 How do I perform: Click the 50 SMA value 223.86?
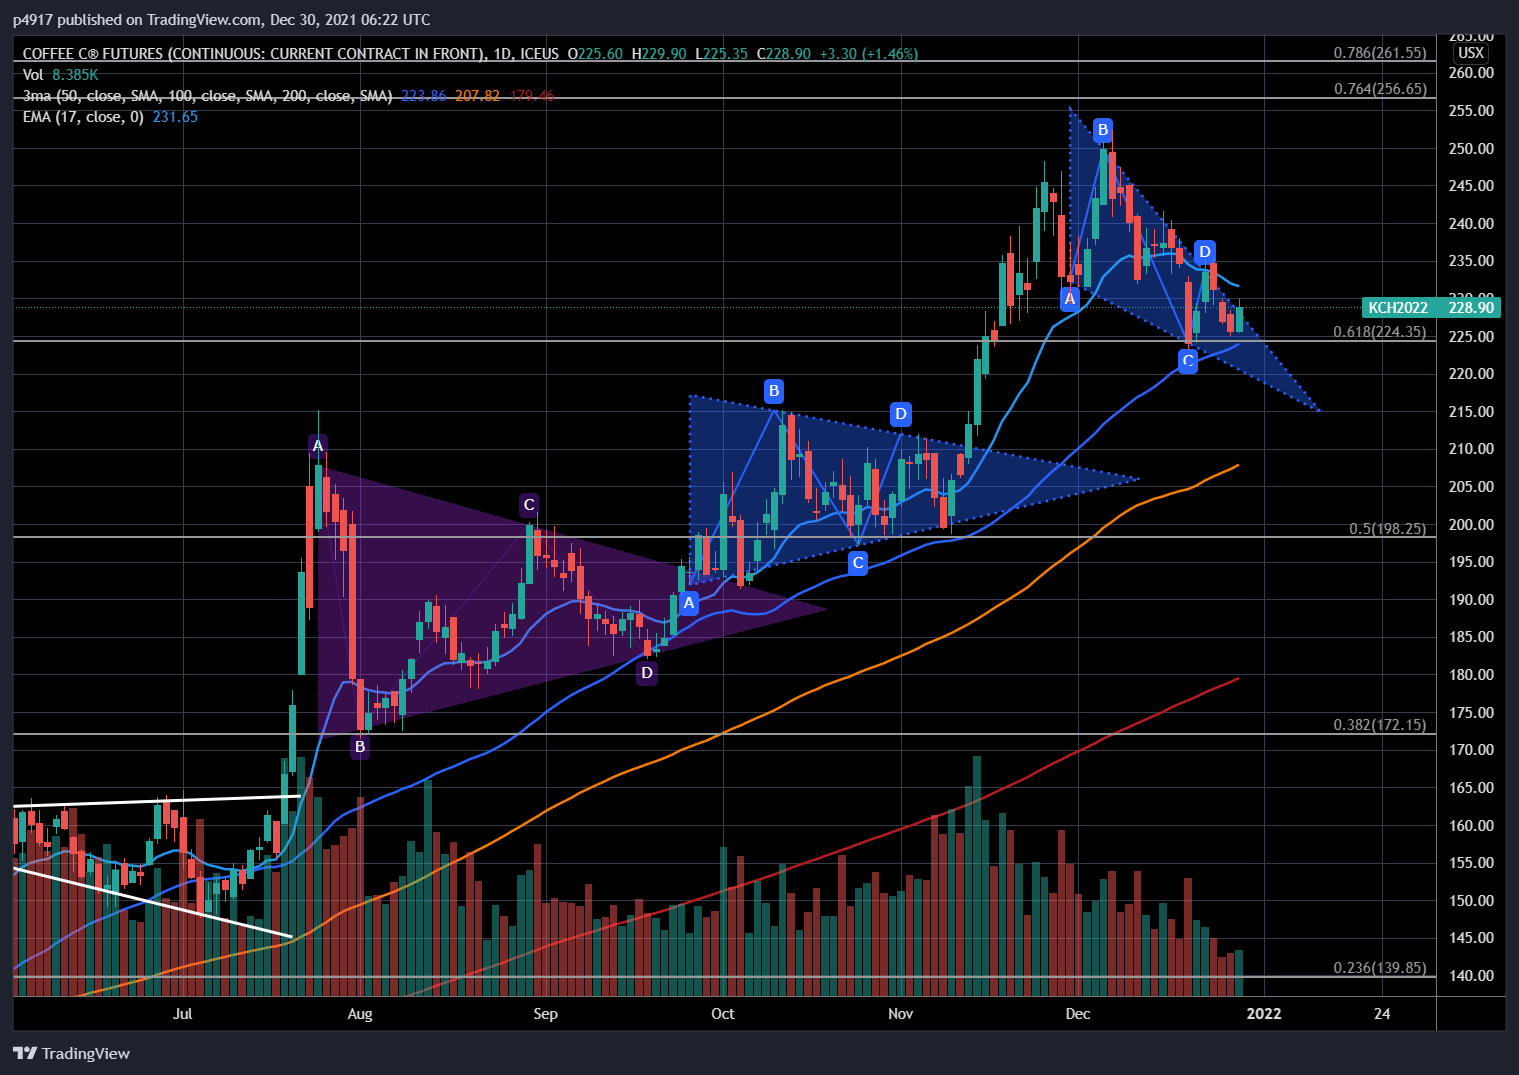[424, 96]
